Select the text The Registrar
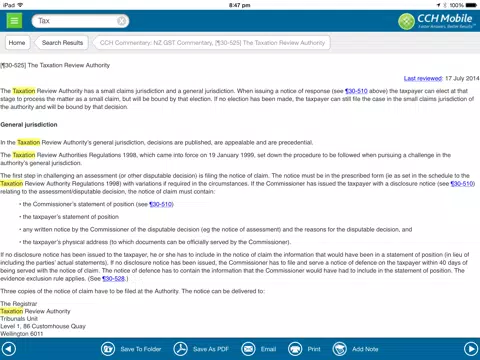Viewport: 480px width, 360px height. click(19, 304)
